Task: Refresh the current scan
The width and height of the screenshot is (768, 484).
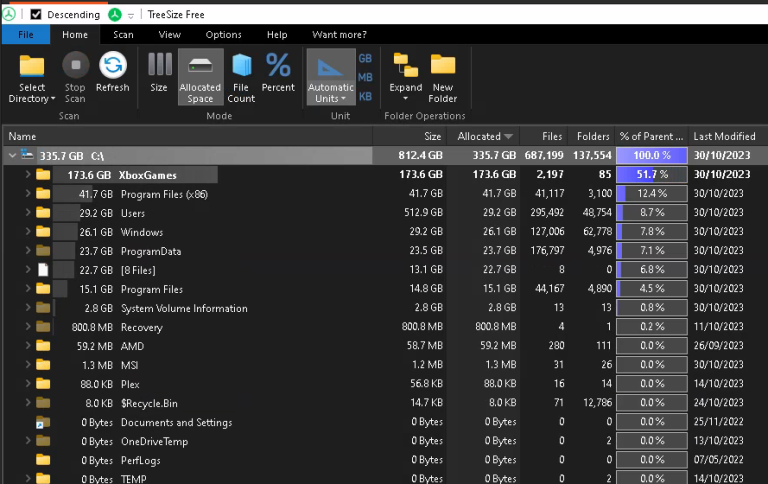Action: [113, 73]
